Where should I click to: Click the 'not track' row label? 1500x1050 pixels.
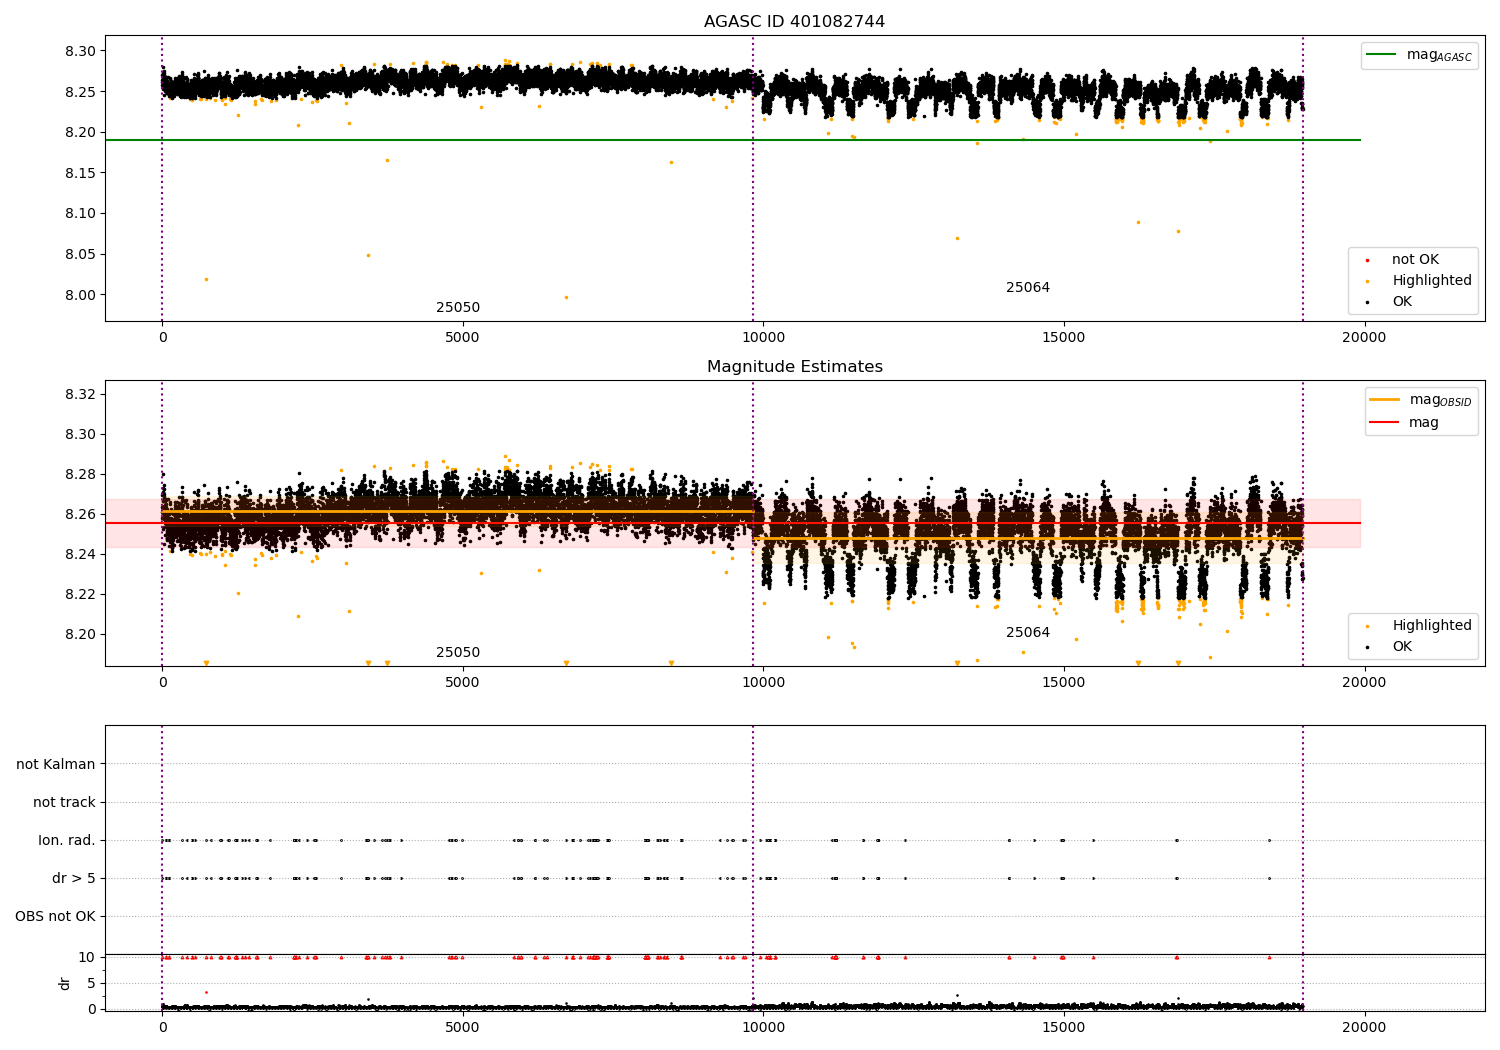[x=64, y=802]
